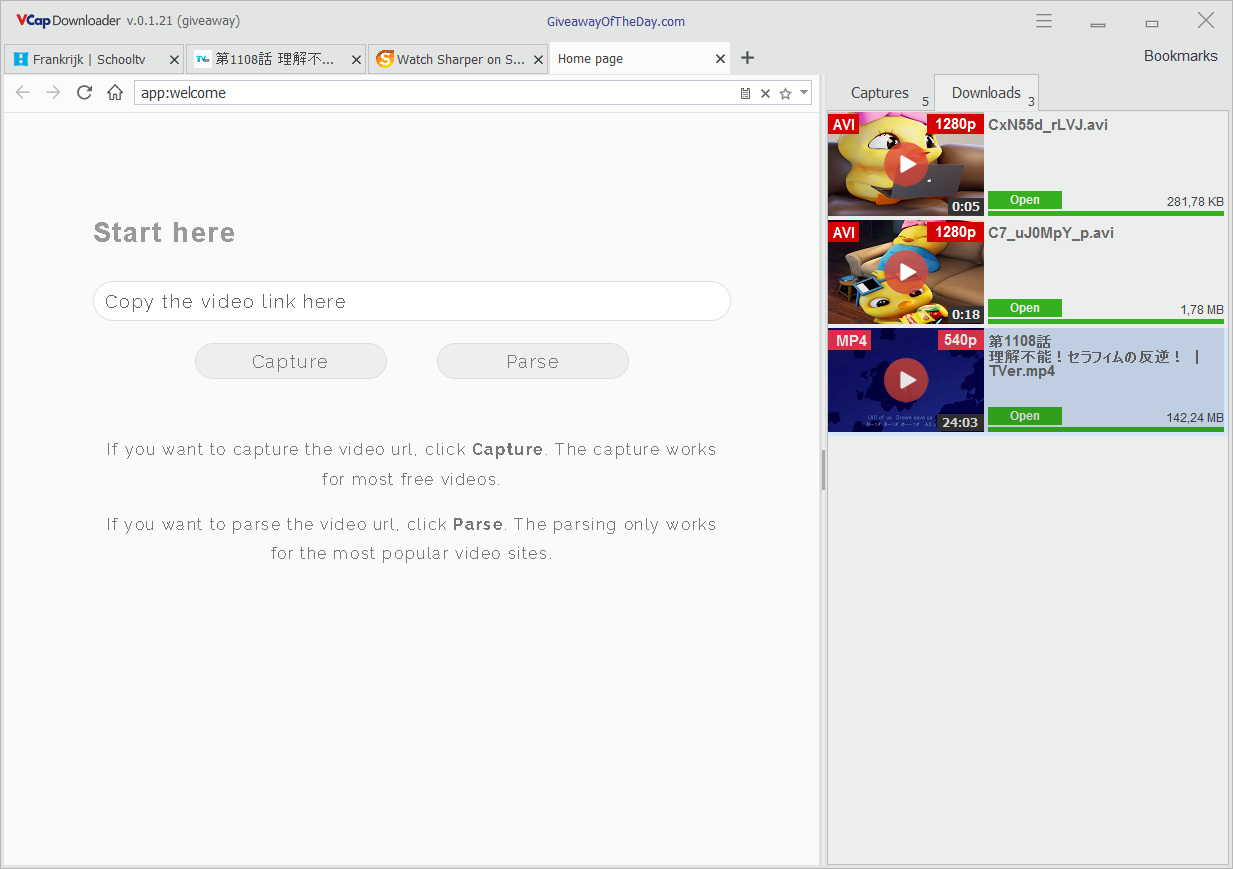Image resolution: width=1233 pixels, height=869 pixels.
Task: Clear the address bar with X icon
Action: click(x=765, y=93)
